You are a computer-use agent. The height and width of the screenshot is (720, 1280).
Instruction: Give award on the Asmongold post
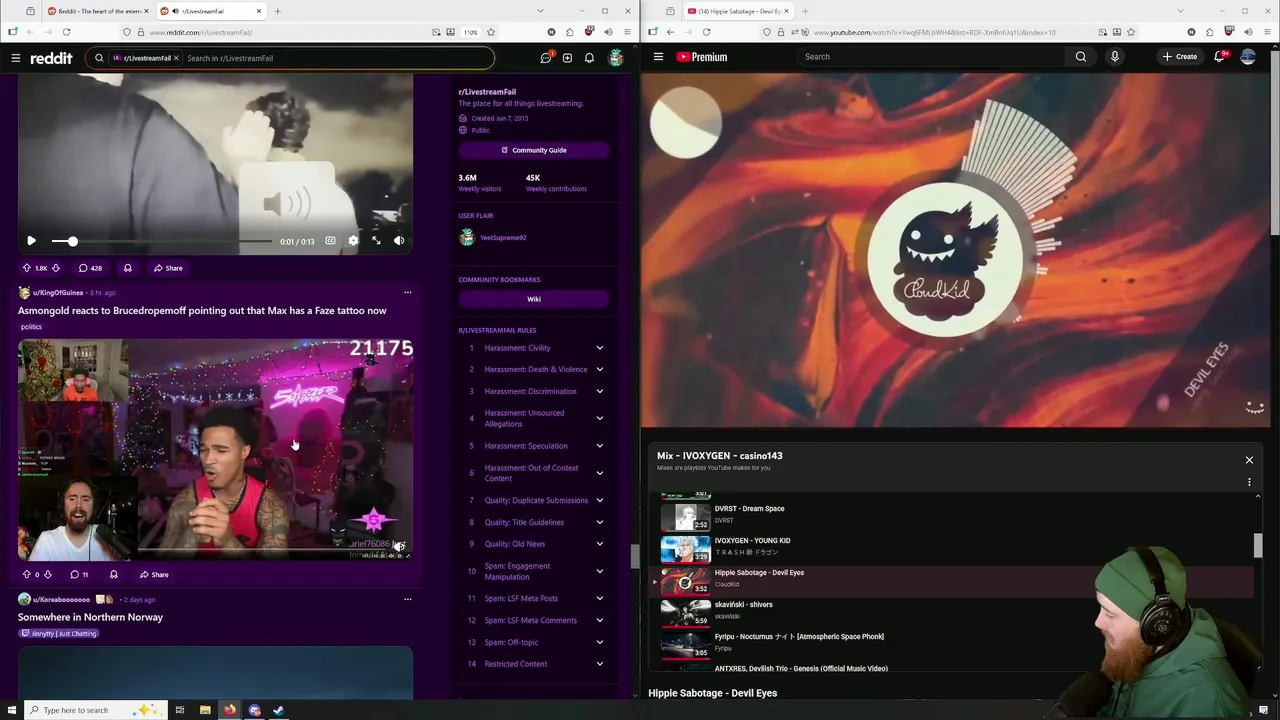point(113,575)
